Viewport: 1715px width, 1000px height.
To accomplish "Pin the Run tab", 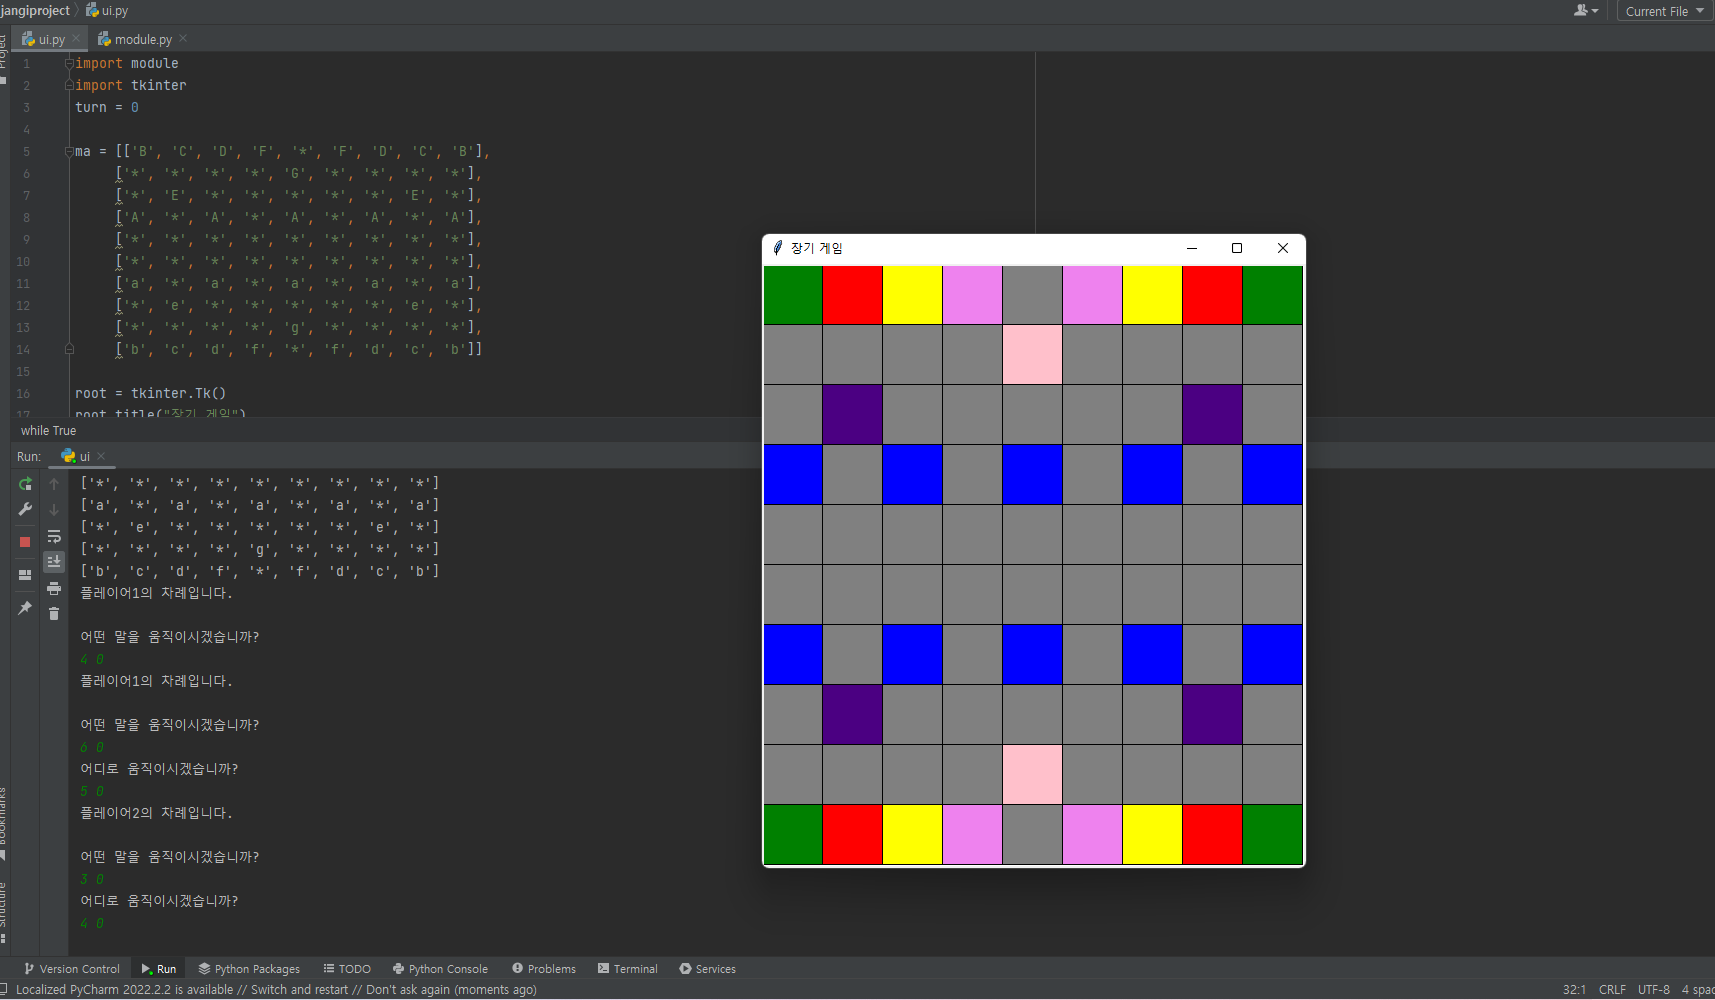I will (25, 608).
